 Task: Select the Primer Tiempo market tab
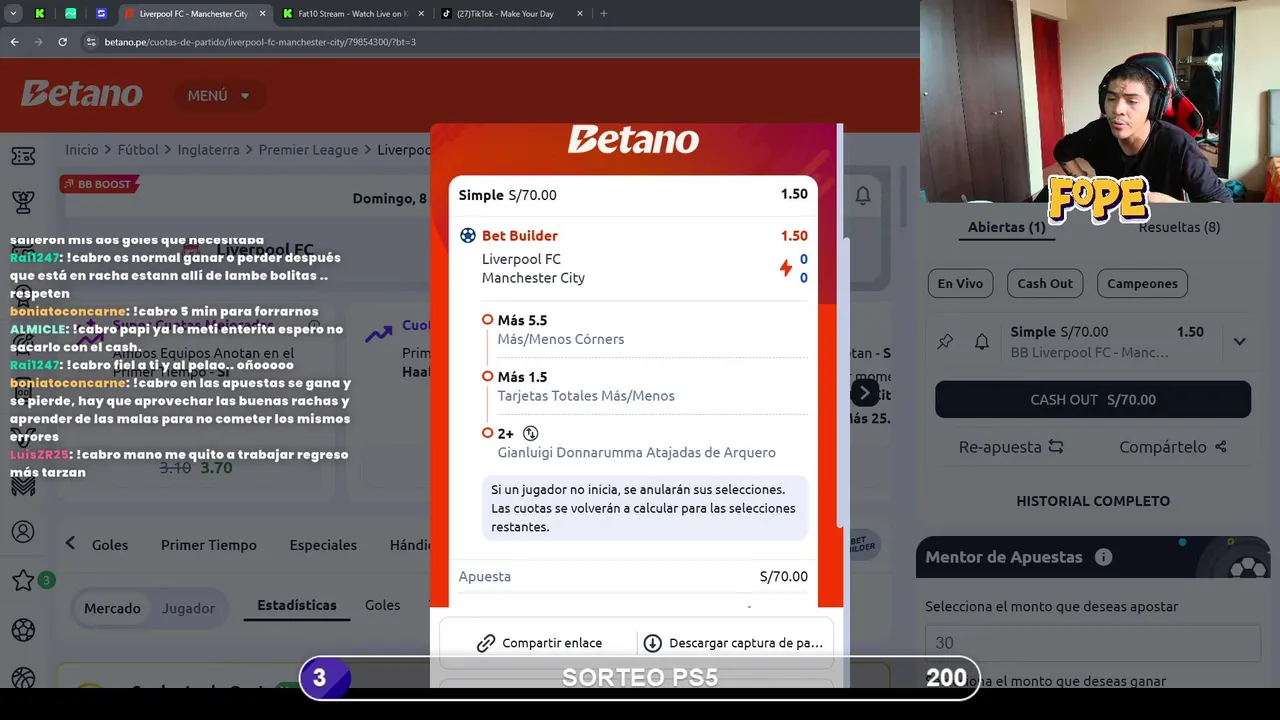pyautogui.click(x=209, y=545)
